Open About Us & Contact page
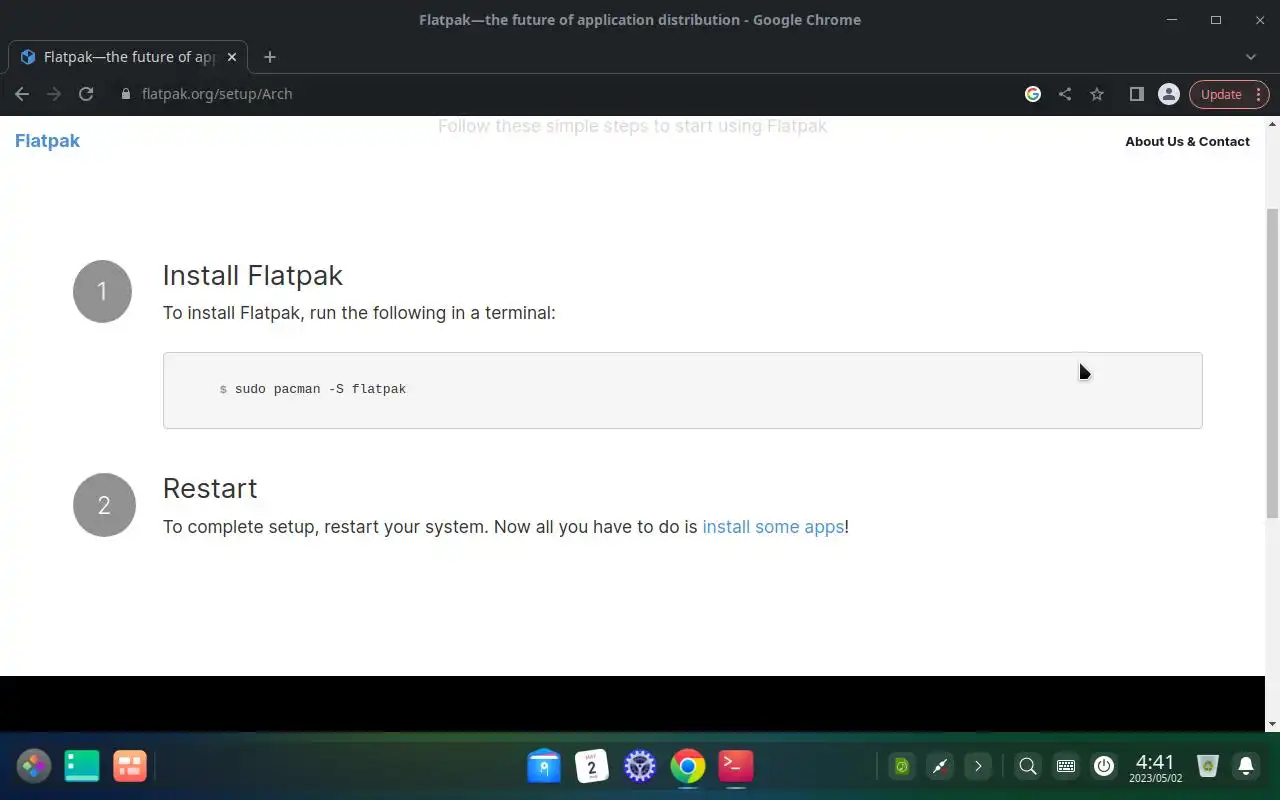The height and width of the screenshot is (800, 1280). 1187,141
